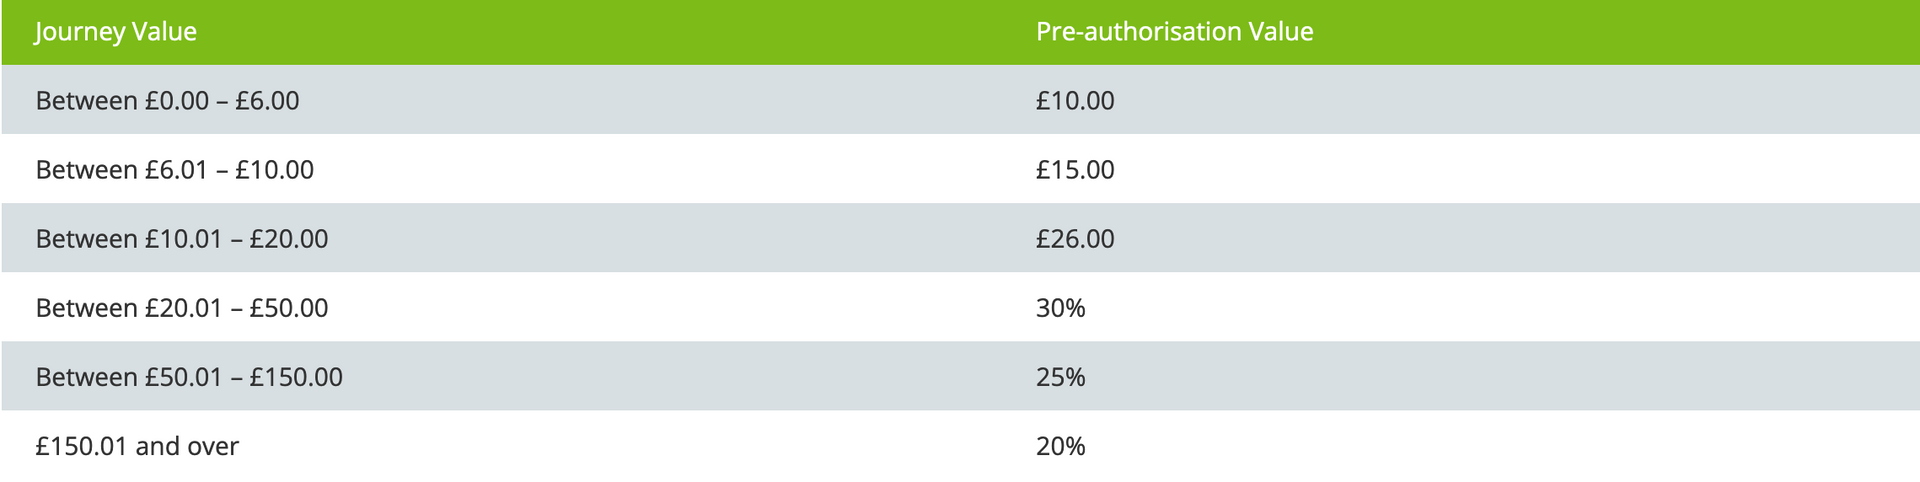Click the Between £10.01 – £20.00 cell
The height and width of the screenshot is (482, 1920).
181,238
